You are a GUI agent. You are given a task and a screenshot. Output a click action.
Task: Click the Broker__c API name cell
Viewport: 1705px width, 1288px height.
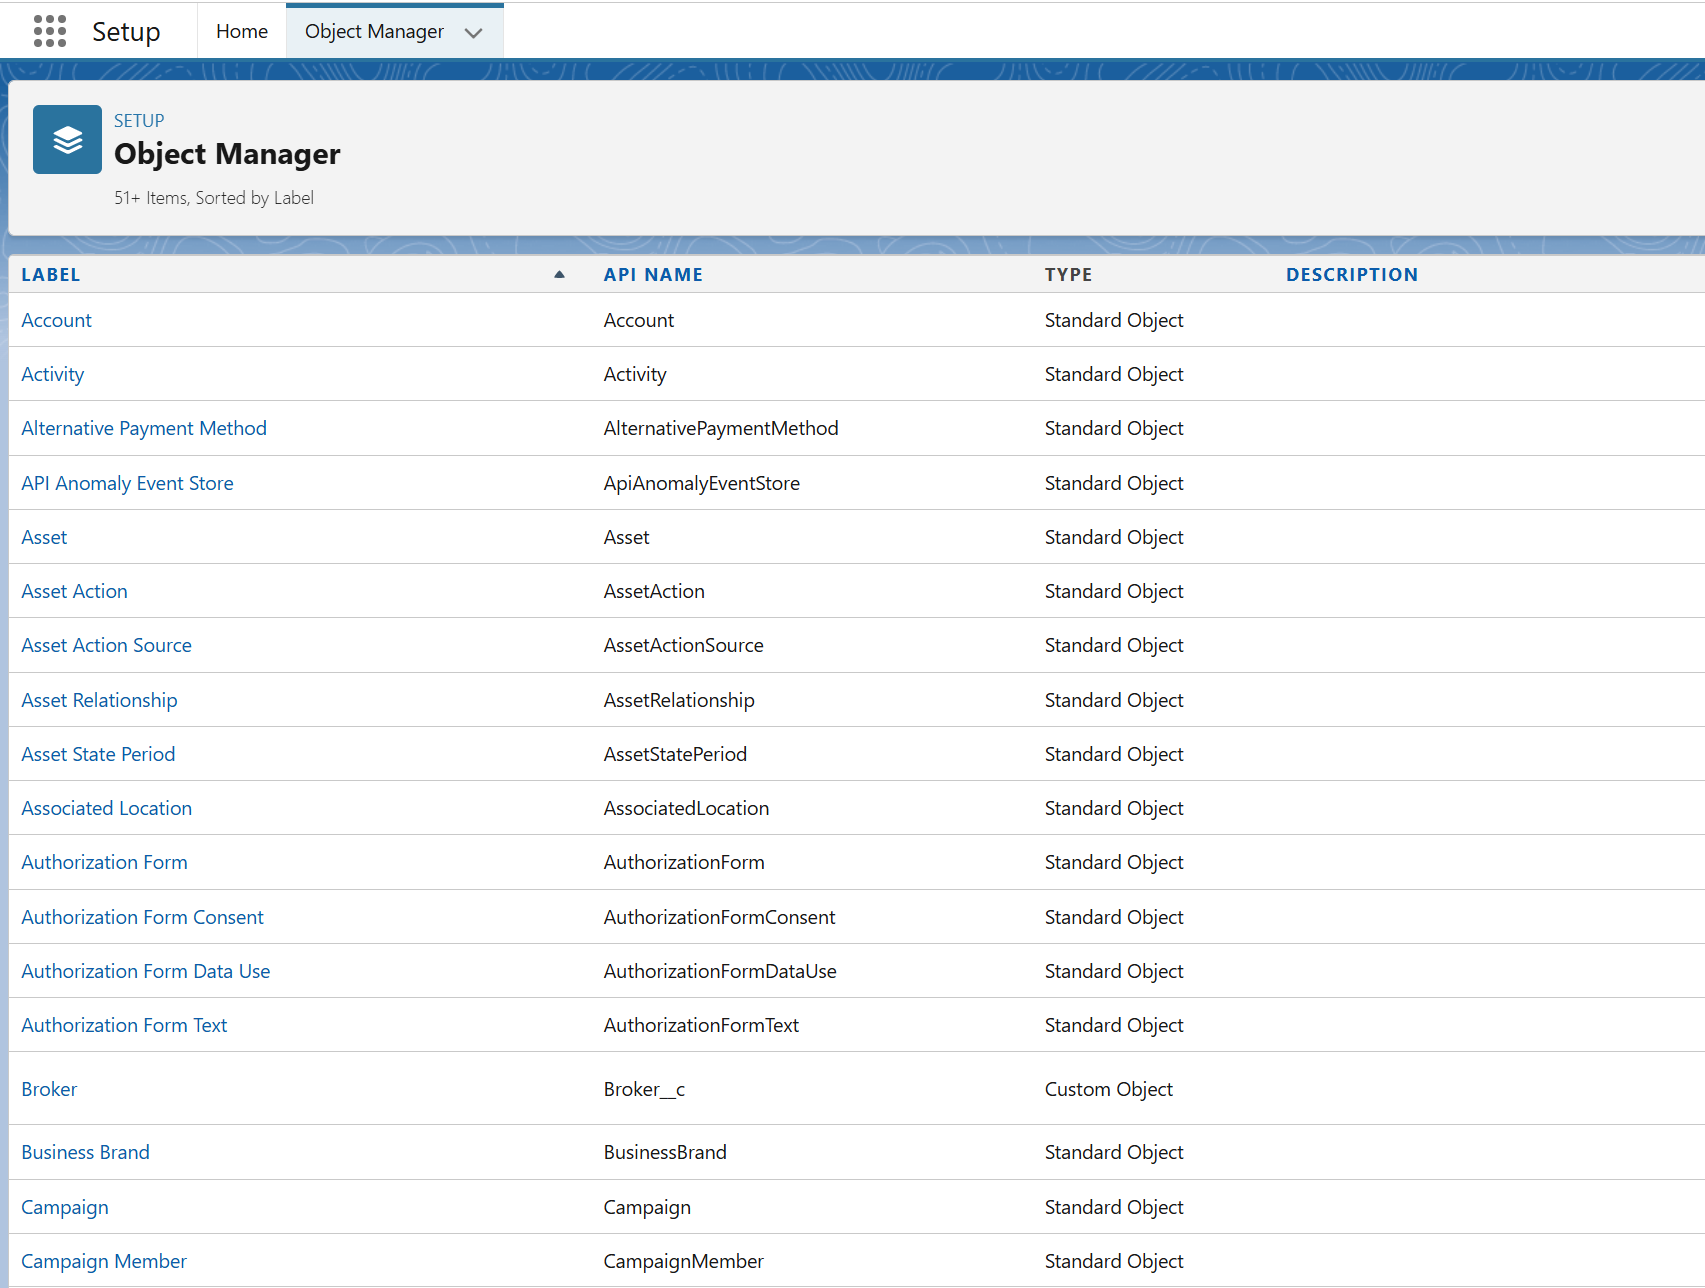pyautogui.click(x=644, y=1089)
